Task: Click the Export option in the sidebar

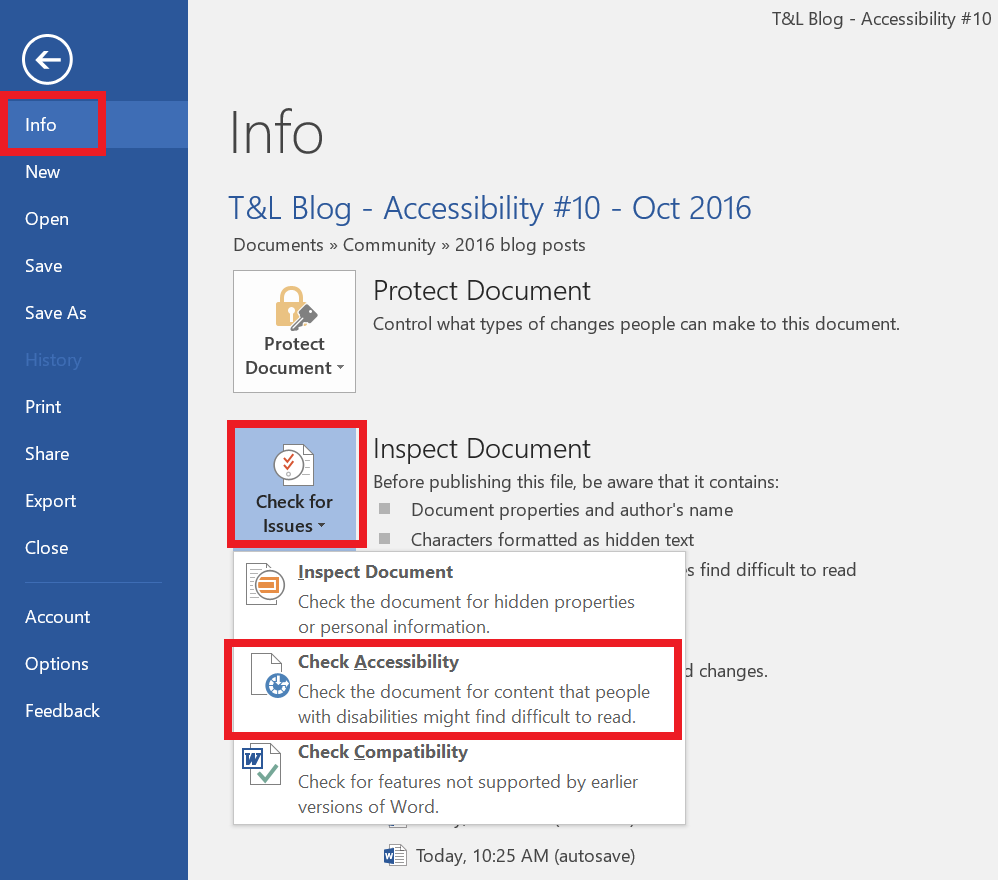Action: (50, 500)
